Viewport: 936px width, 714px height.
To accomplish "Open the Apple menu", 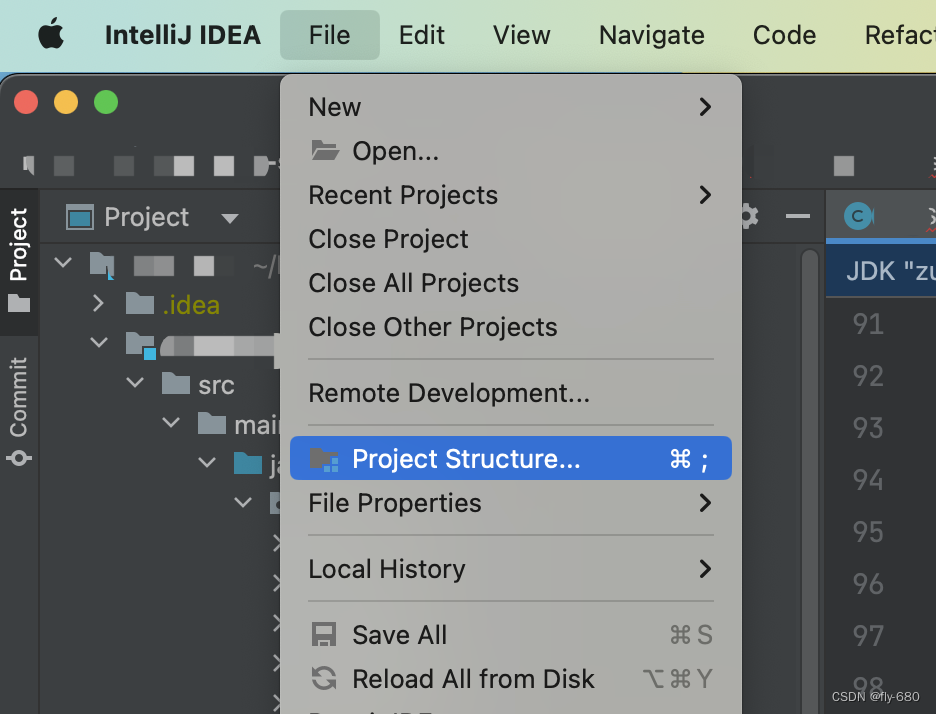I will click(x=51, y=34).
